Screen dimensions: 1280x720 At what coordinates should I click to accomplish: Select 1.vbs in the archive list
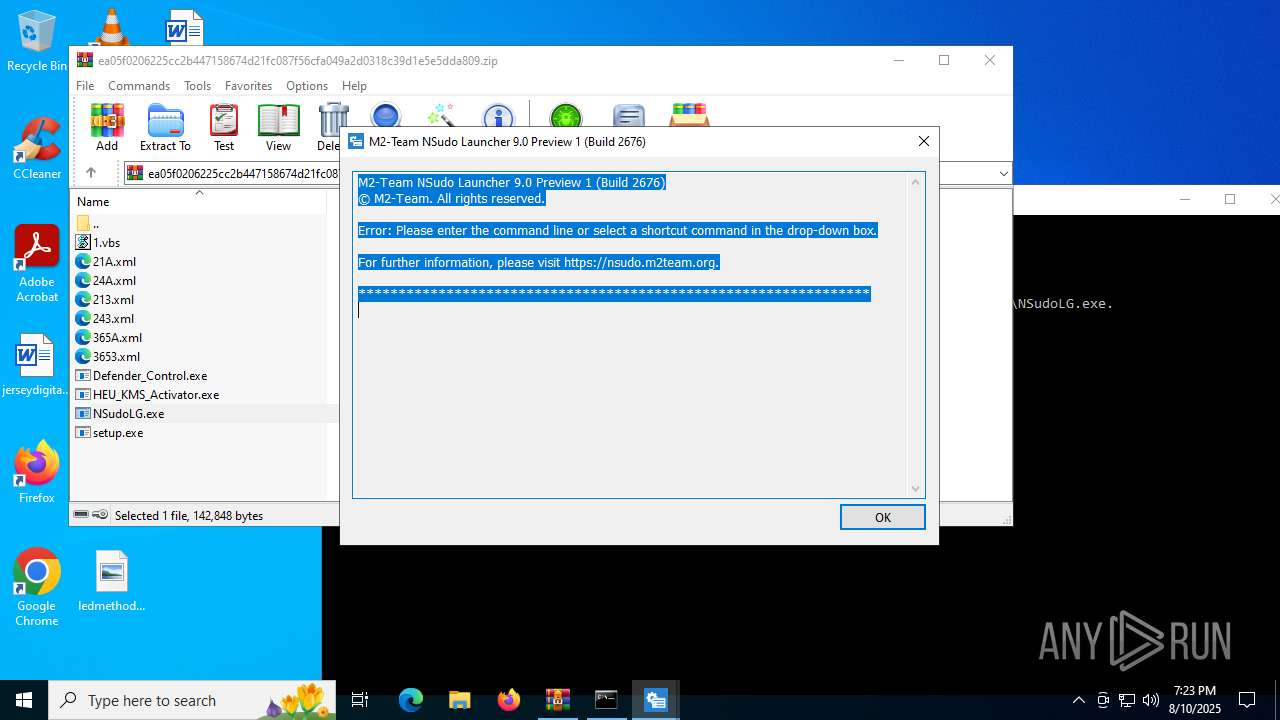106,243
